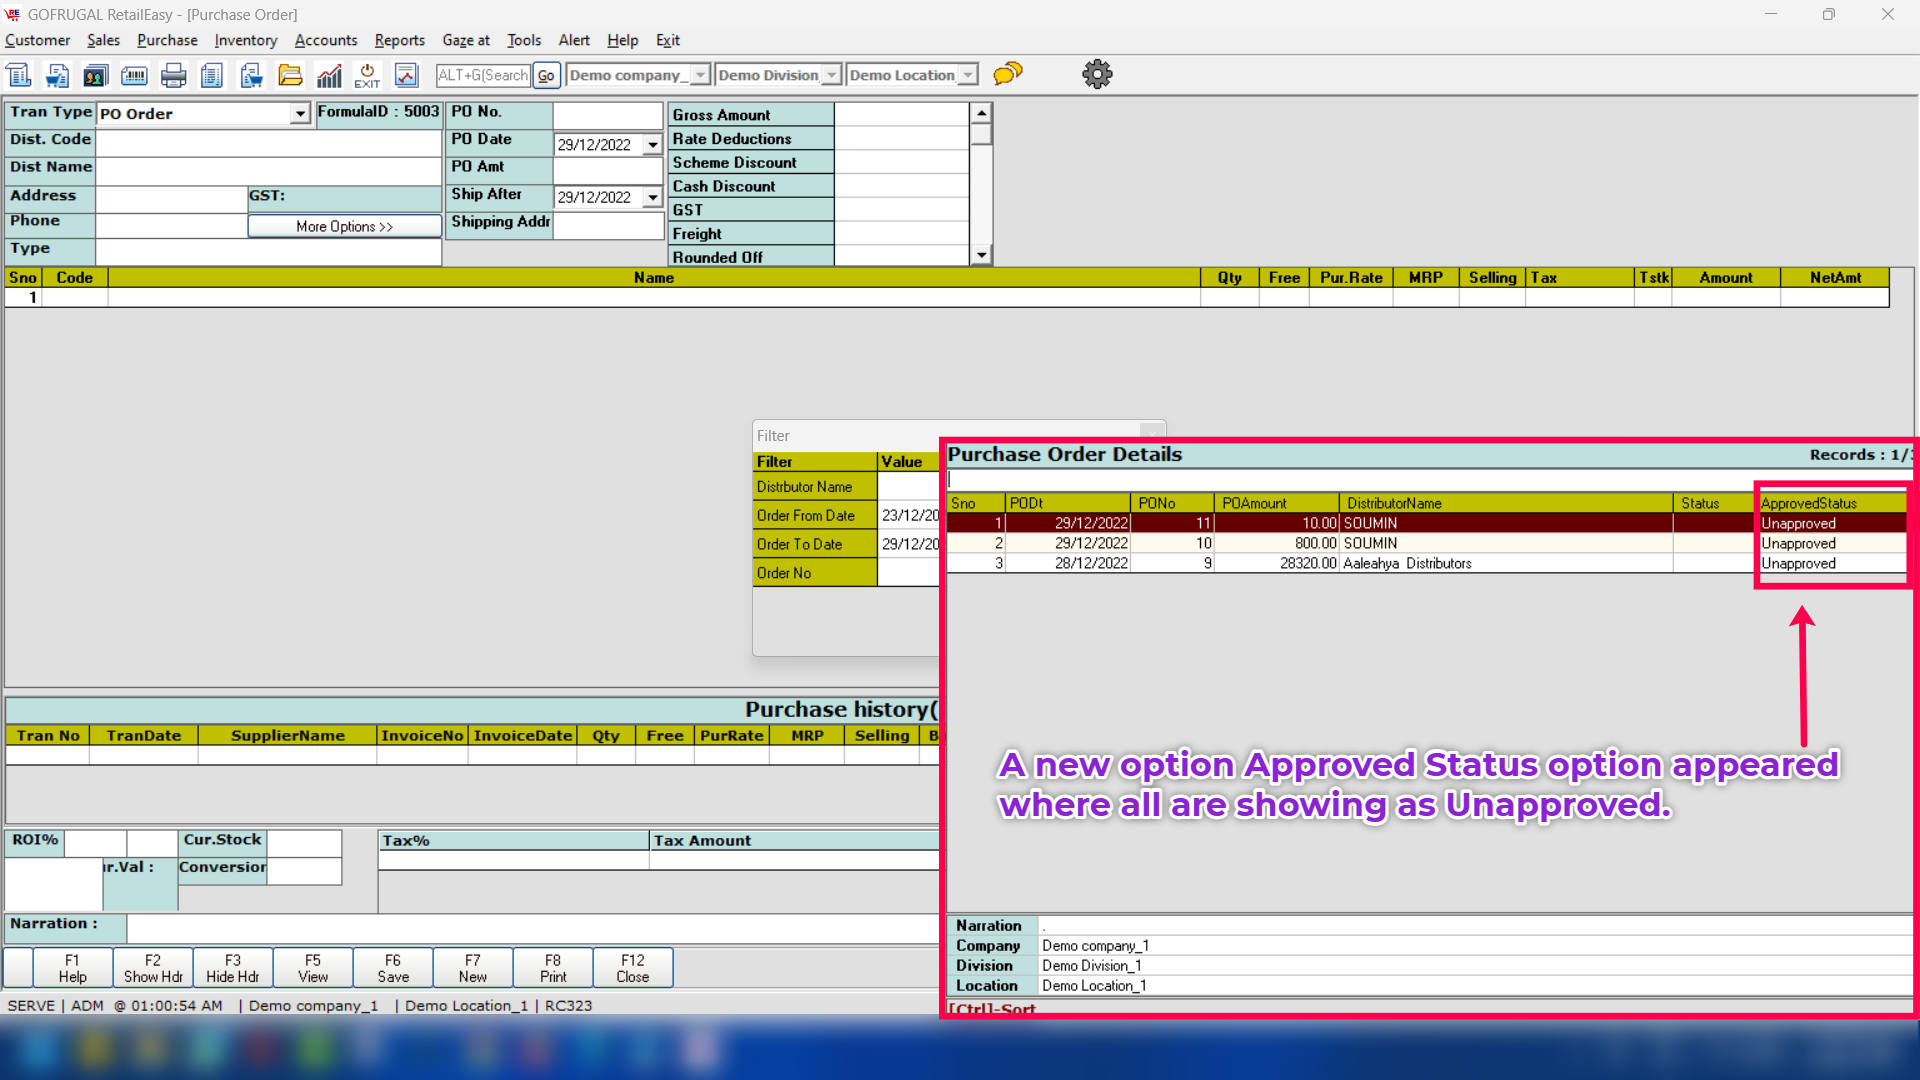Click the EXIT power icon
The width and height of the screenshot is (1920, 1080).
point(367,75)
